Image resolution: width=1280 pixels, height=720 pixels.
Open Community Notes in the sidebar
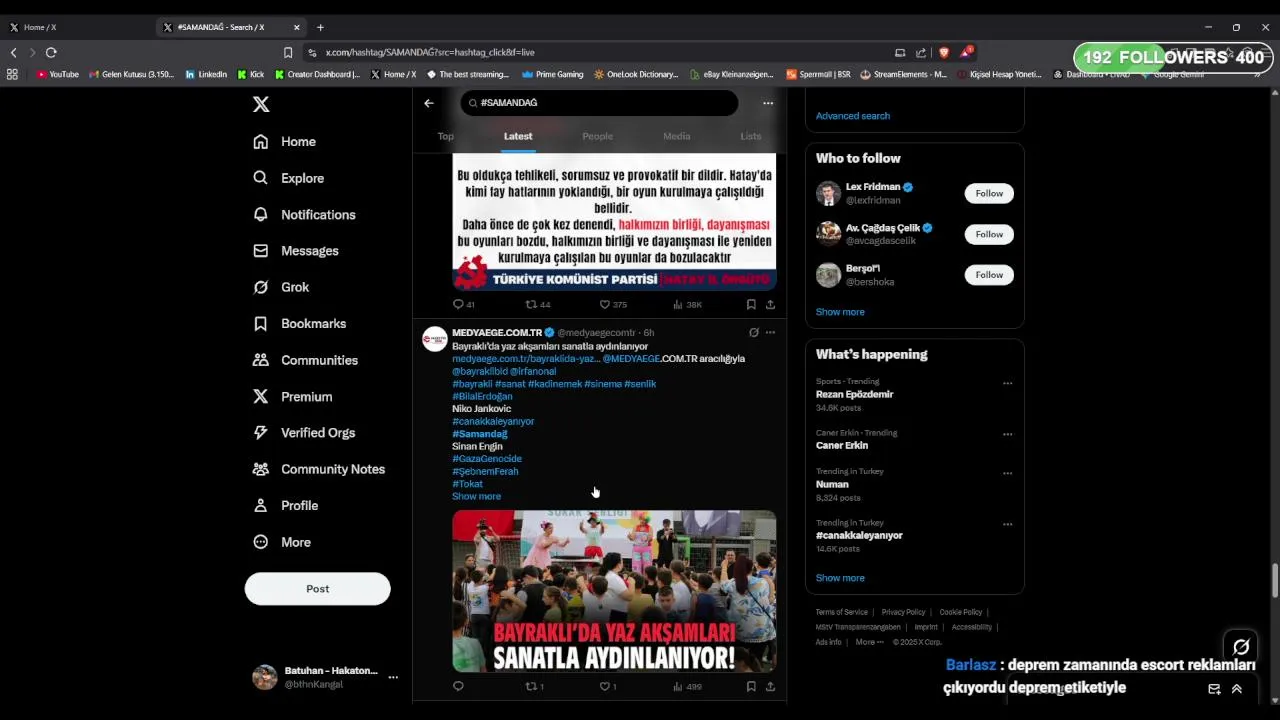pos(319,469)
